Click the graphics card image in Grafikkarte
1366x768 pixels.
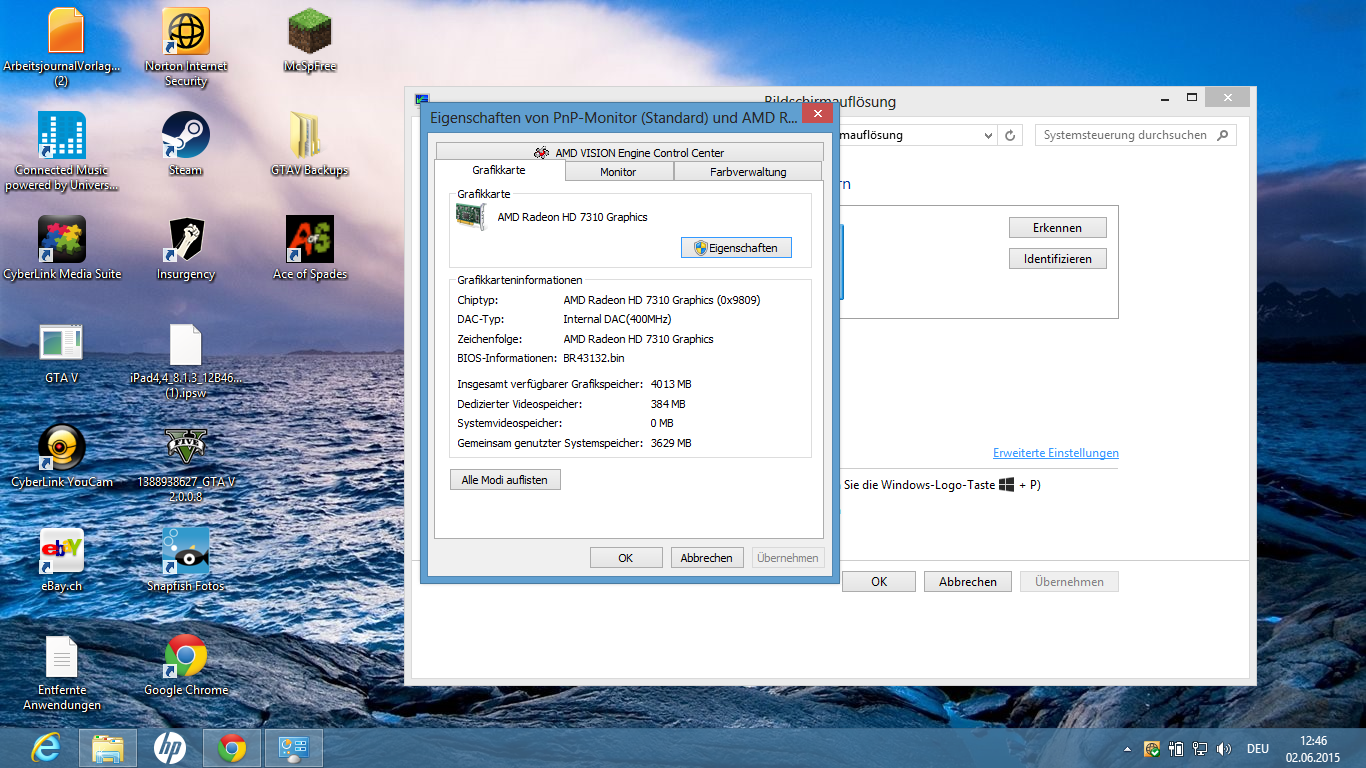coord(470,217)
